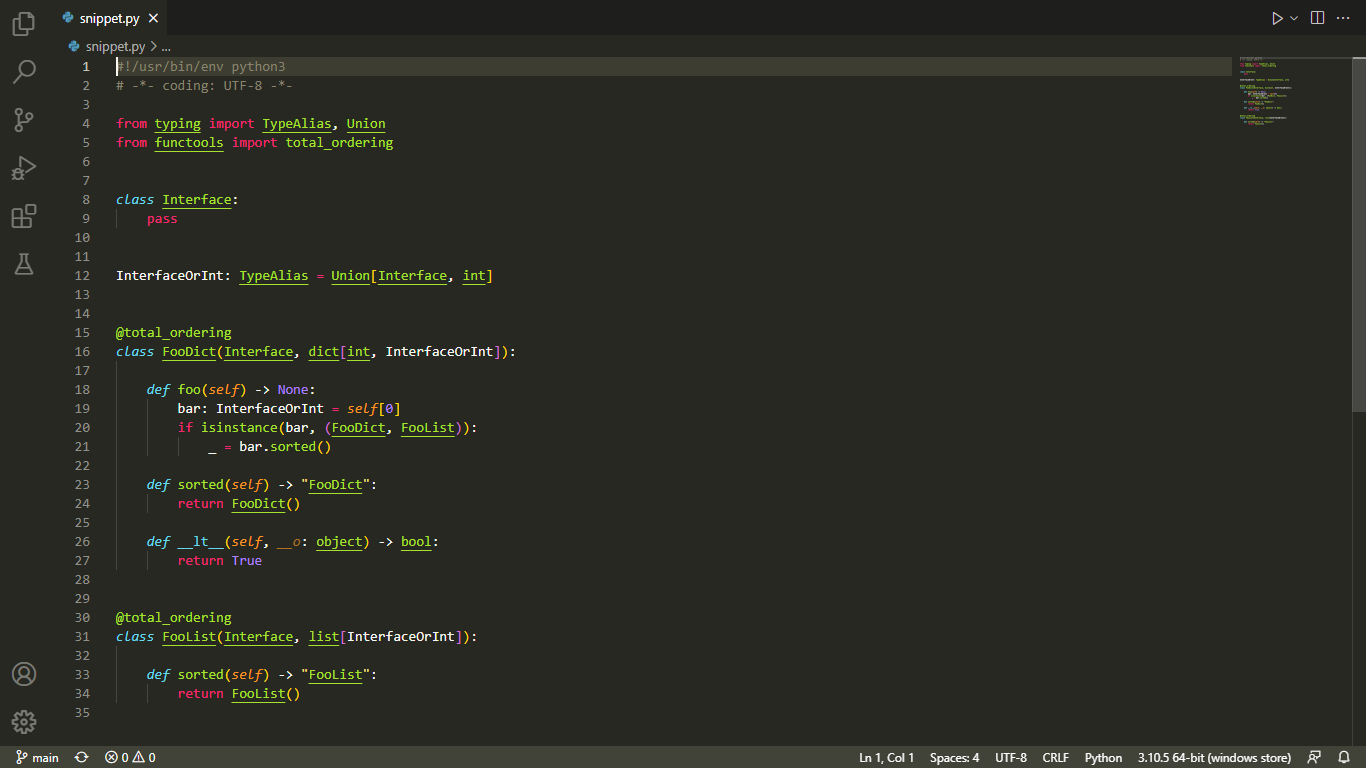The image size is (1366, 768).
Task: Open the Testing flask panel
Action: coord(23,264)
